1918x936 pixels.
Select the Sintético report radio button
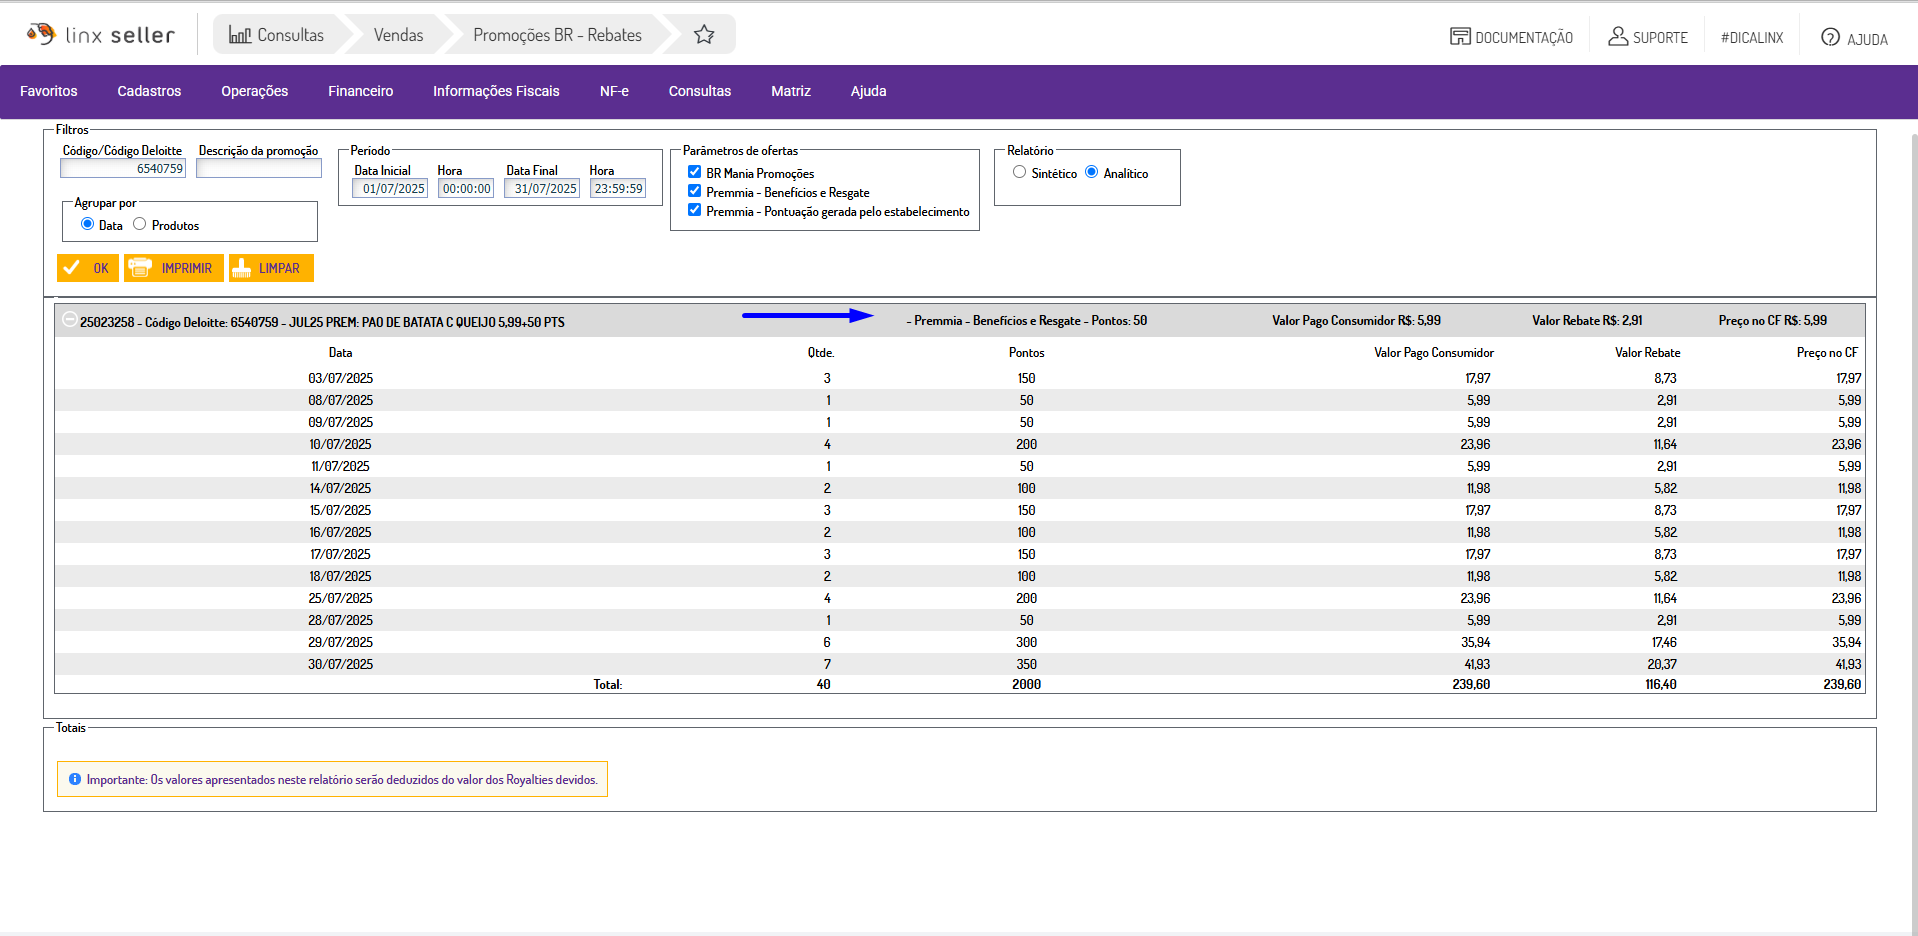tap(1019, 172)
